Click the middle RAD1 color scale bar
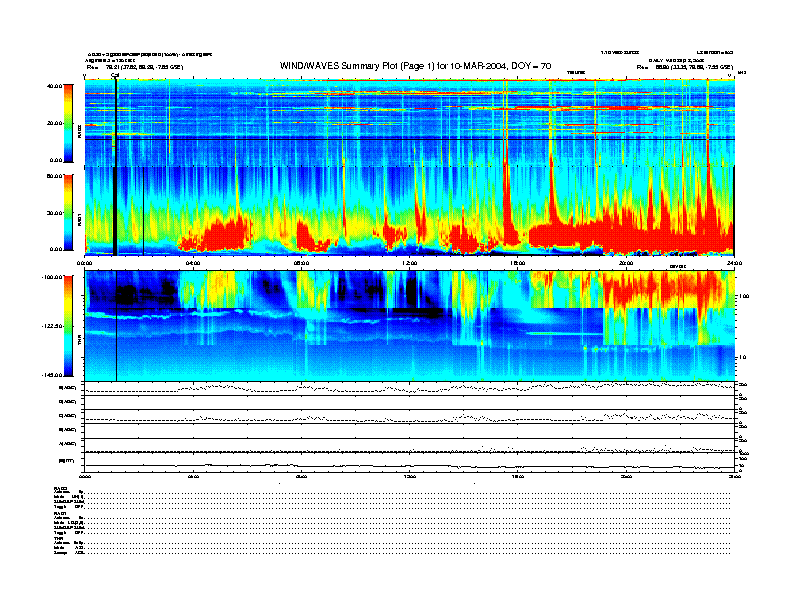 point(68,212)
